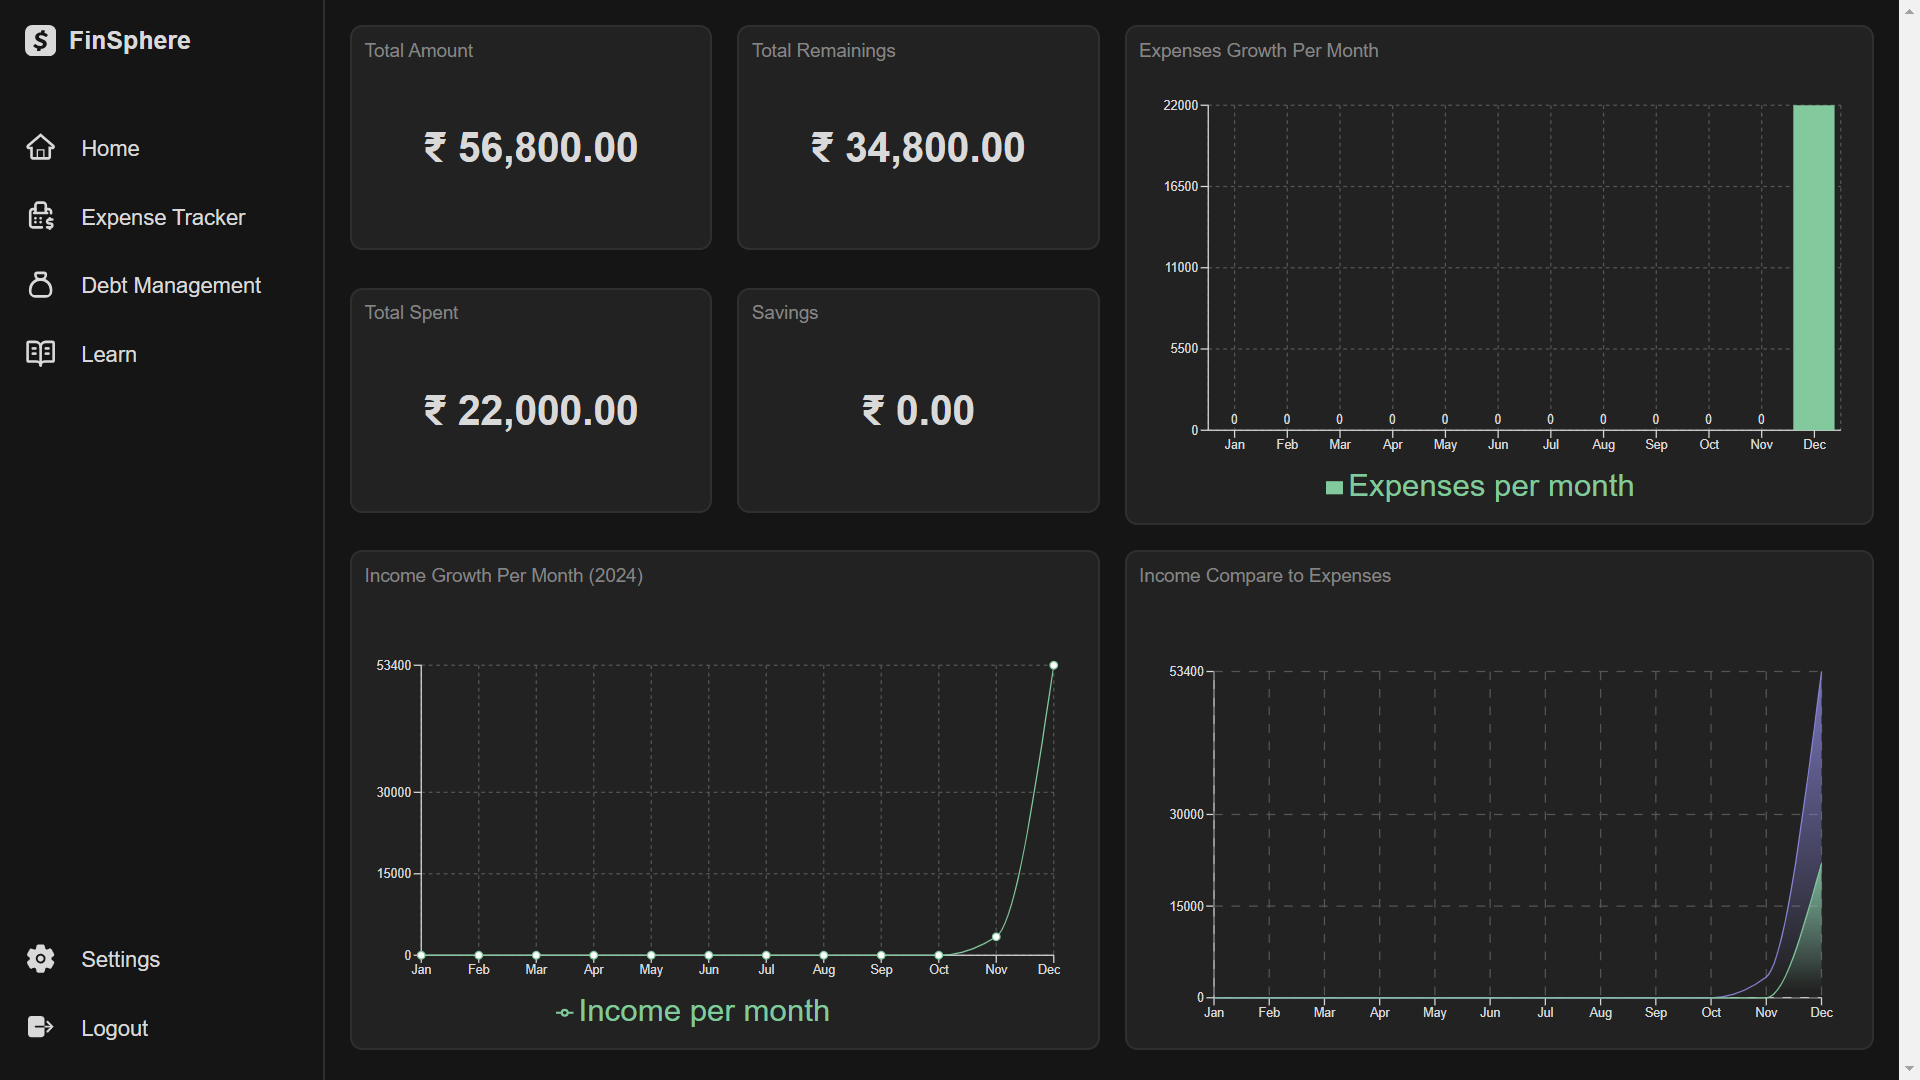Image resolution: width=1920 pixels, height=1080 pixels.
Task: Select the Total Remainings card
Action: click(x=918, y=138)
